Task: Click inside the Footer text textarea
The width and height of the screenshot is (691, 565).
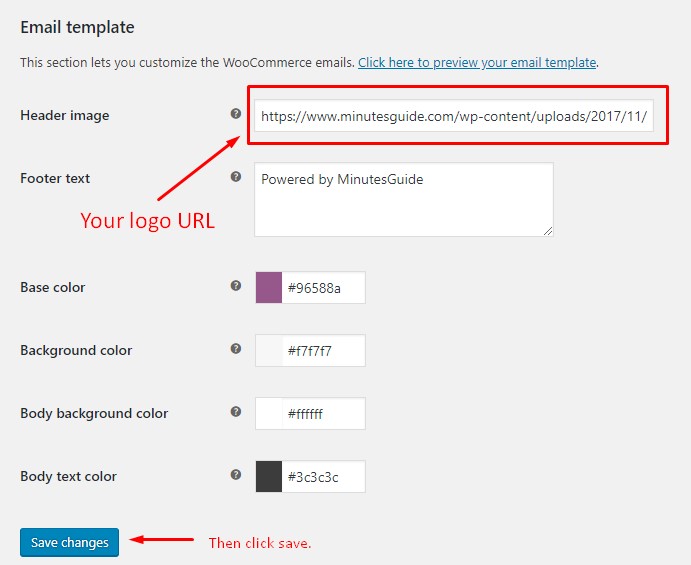Action: (x=404, y=200)
